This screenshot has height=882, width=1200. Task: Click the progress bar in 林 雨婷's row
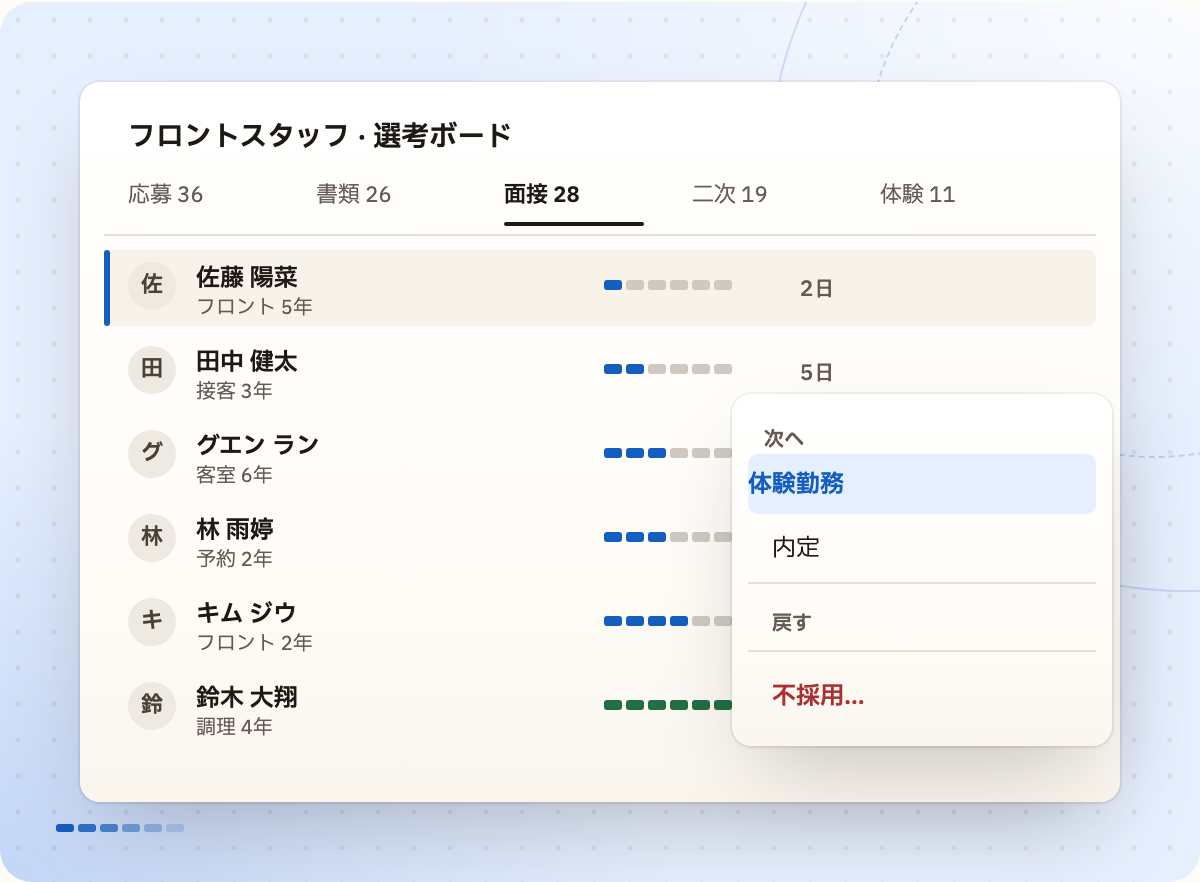(x=668, y=537)
